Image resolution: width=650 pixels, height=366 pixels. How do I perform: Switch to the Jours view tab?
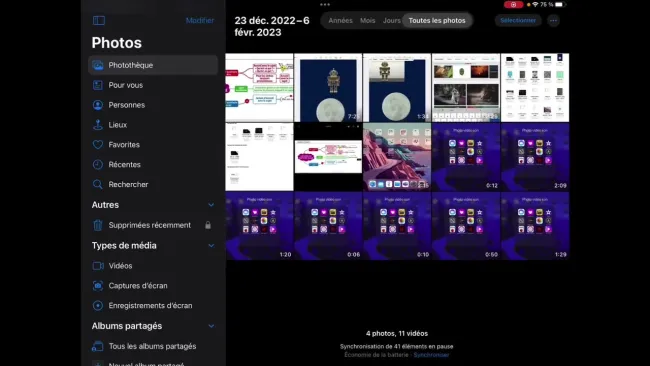pos(391,20)
